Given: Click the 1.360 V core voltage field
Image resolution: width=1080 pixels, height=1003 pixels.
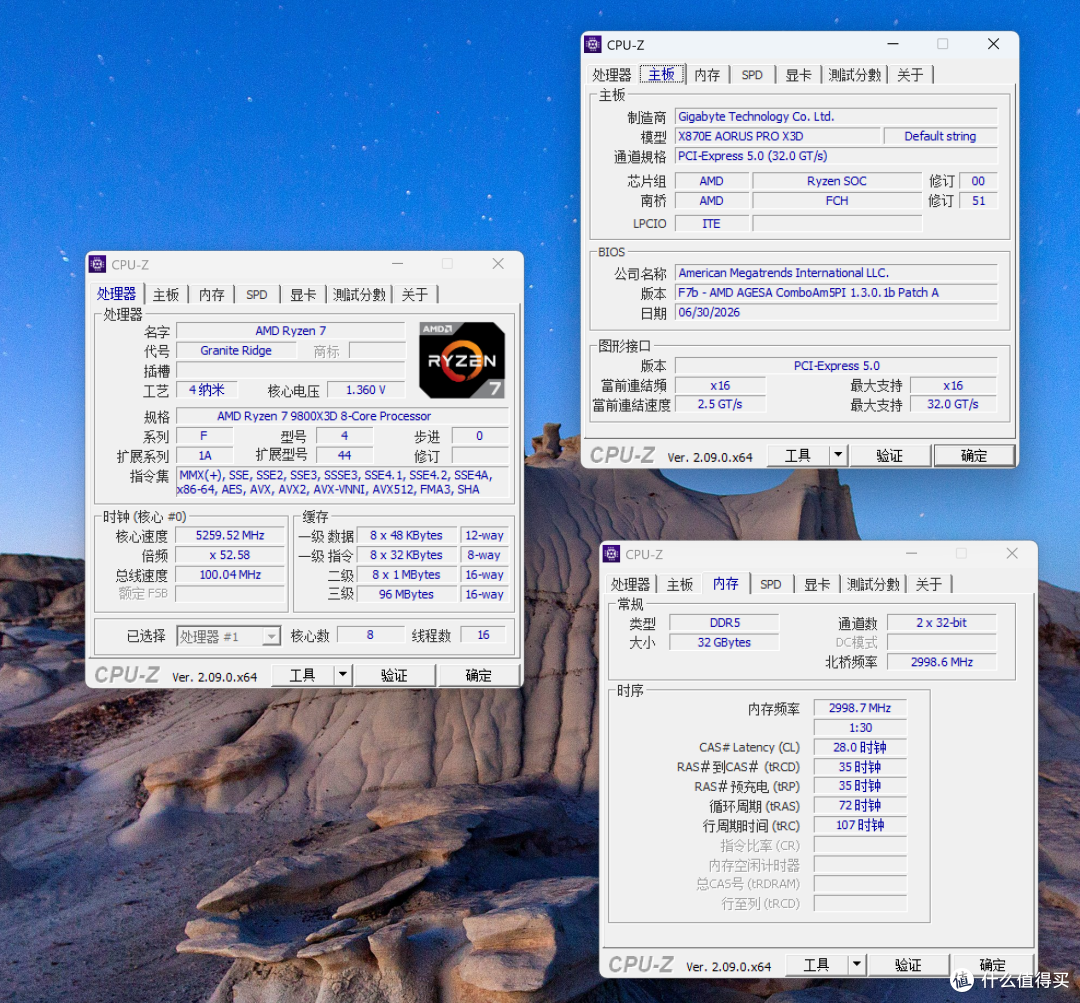Looking at the screenshot, I should click(x=366, y=390).
